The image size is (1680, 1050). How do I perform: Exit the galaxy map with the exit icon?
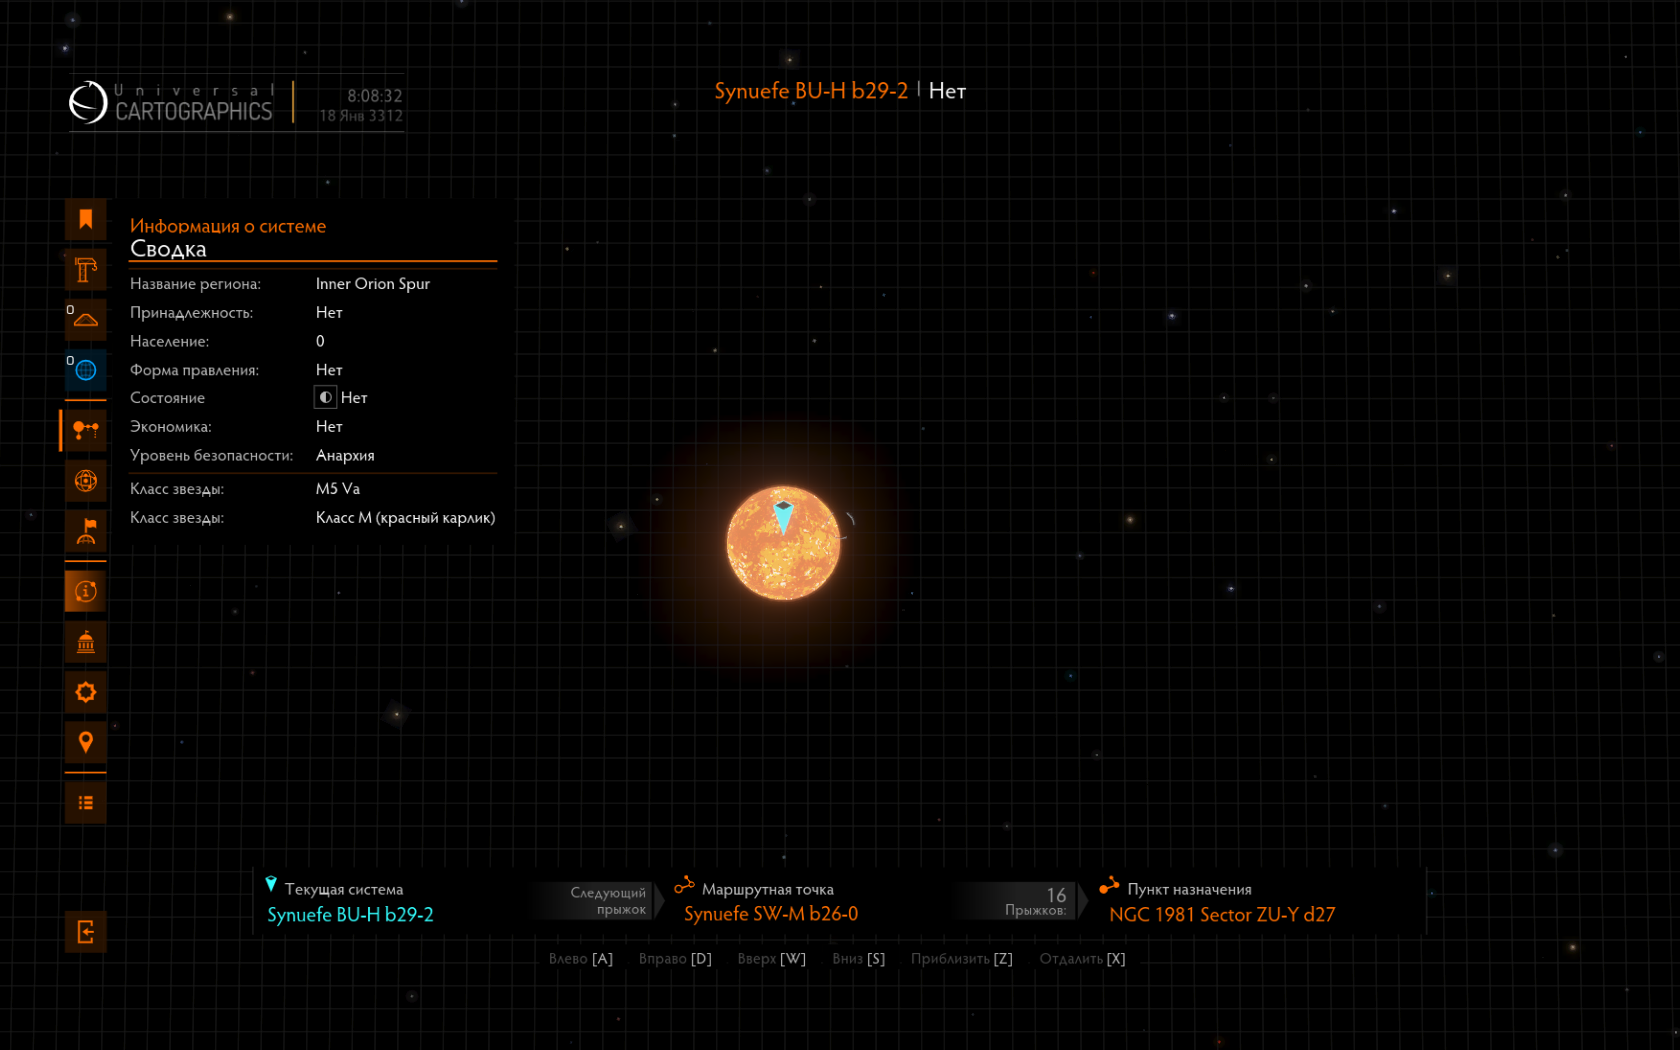[86, 932]
